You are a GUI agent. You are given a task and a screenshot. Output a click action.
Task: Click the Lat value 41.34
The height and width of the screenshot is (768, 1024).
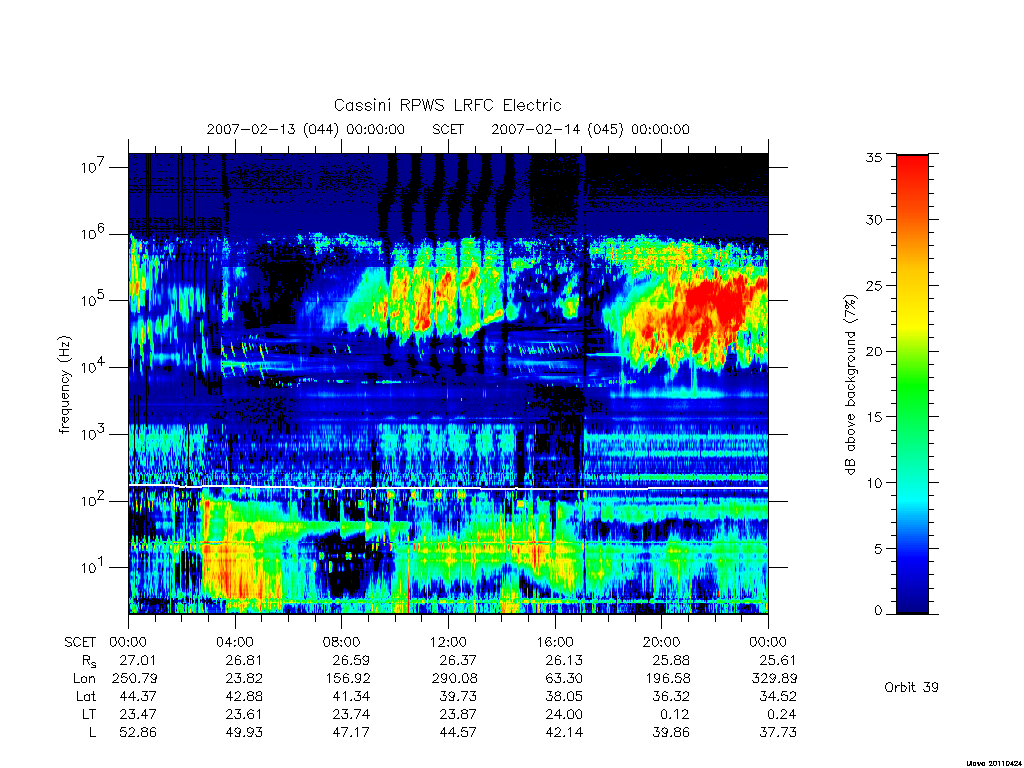pos(351,696)
